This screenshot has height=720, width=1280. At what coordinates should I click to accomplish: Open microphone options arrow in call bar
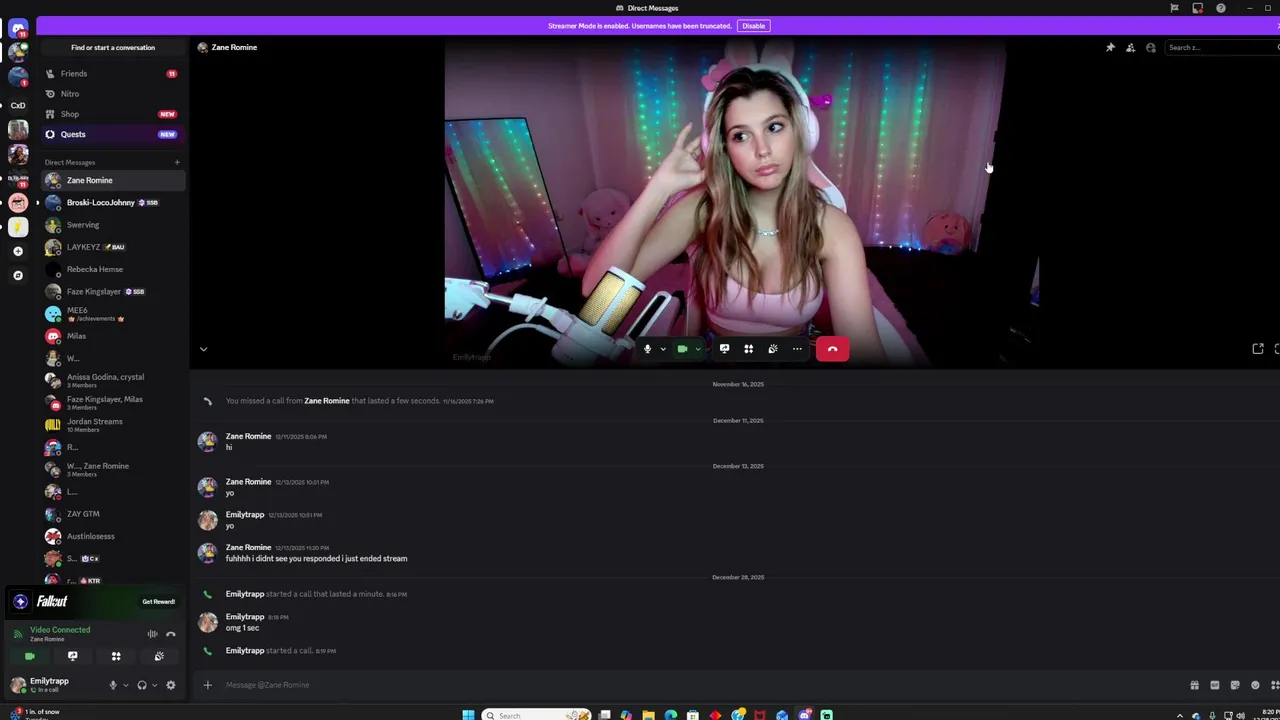click(662, 349)
